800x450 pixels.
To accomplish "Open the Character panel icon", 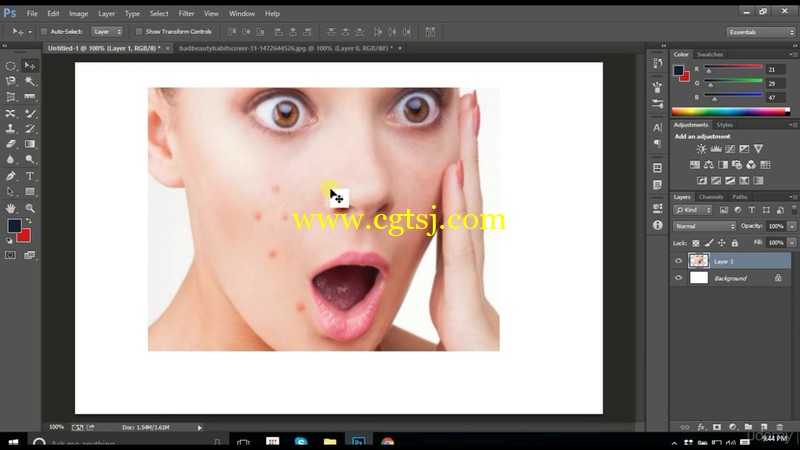I will (x=657, y=128).
